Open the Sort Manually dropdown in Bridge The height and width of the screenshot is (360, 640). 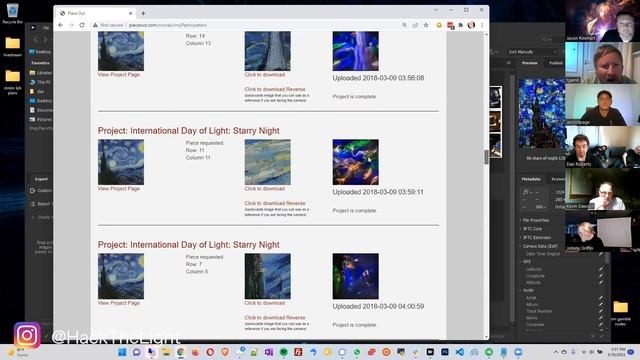click(532, 52)
